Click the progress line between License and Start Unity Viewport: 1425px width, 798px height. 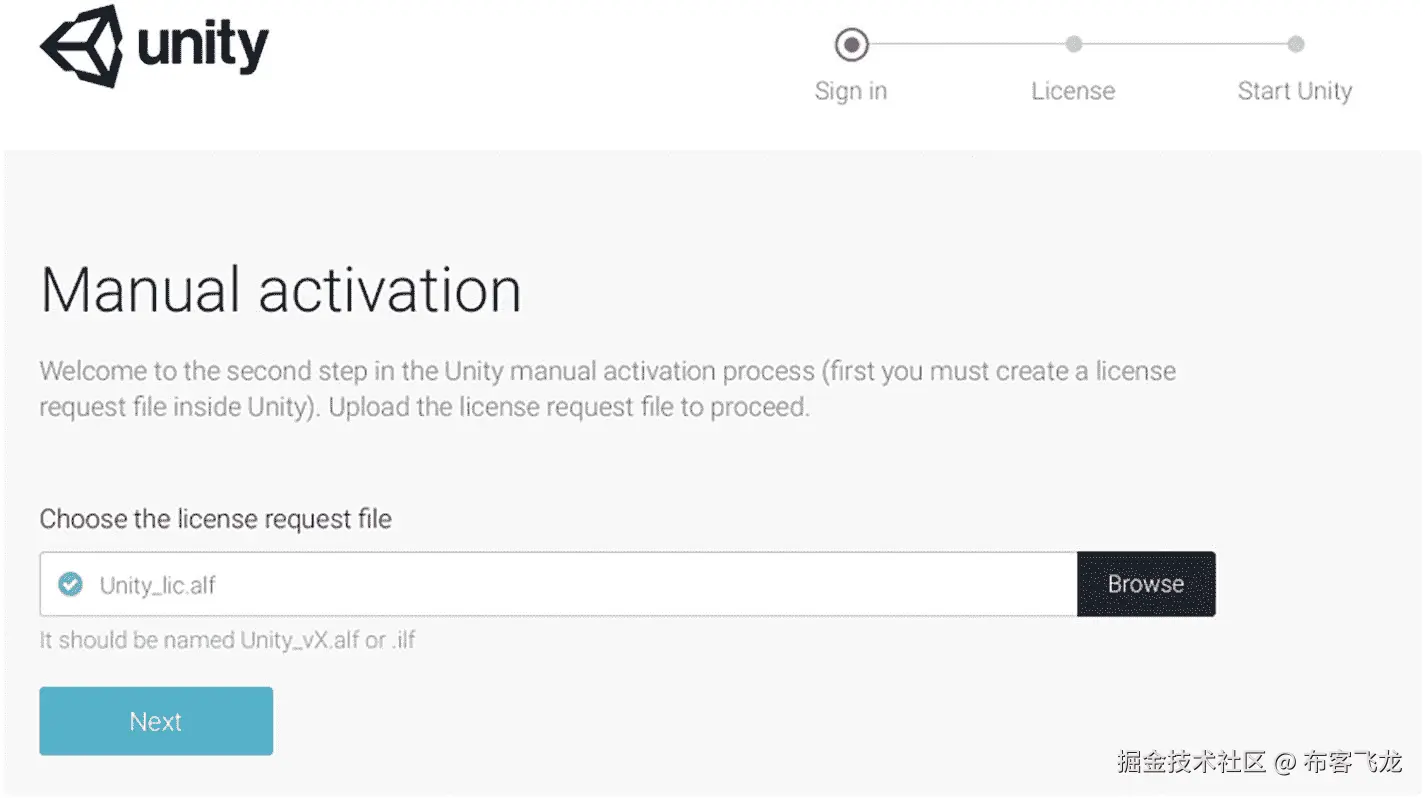1184,44
